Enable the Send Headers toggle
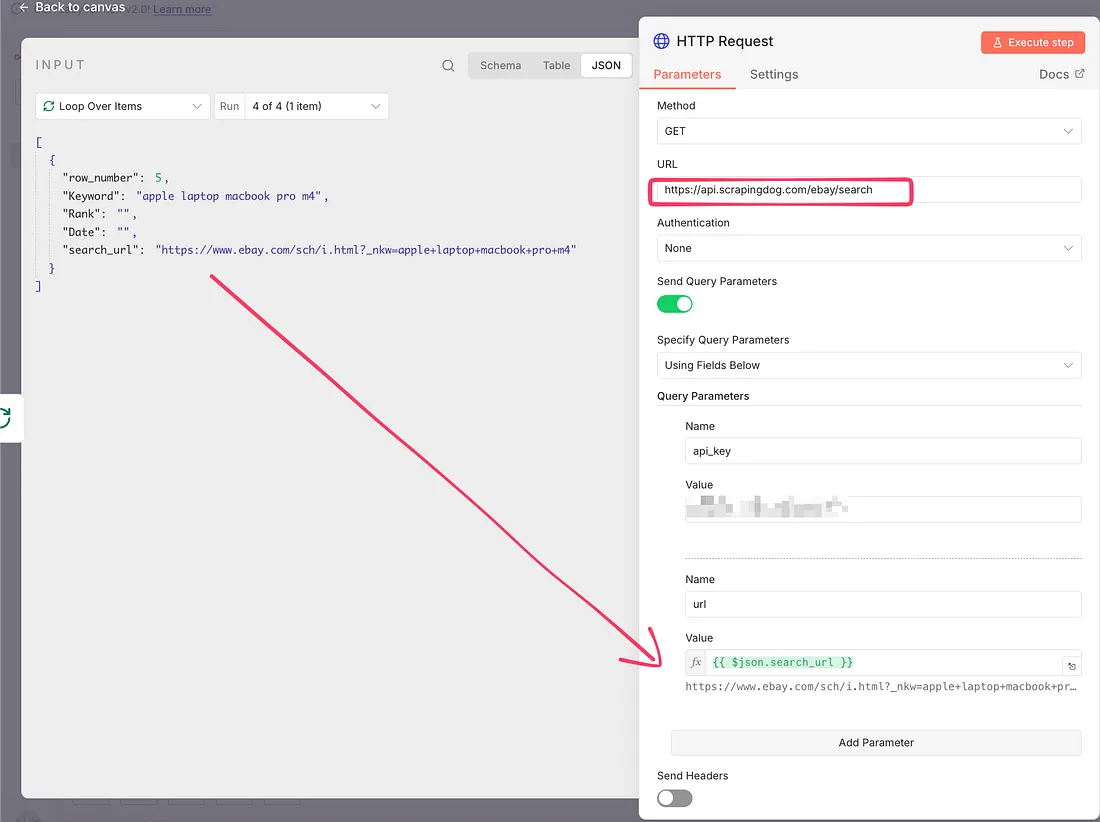 [675, 798]
